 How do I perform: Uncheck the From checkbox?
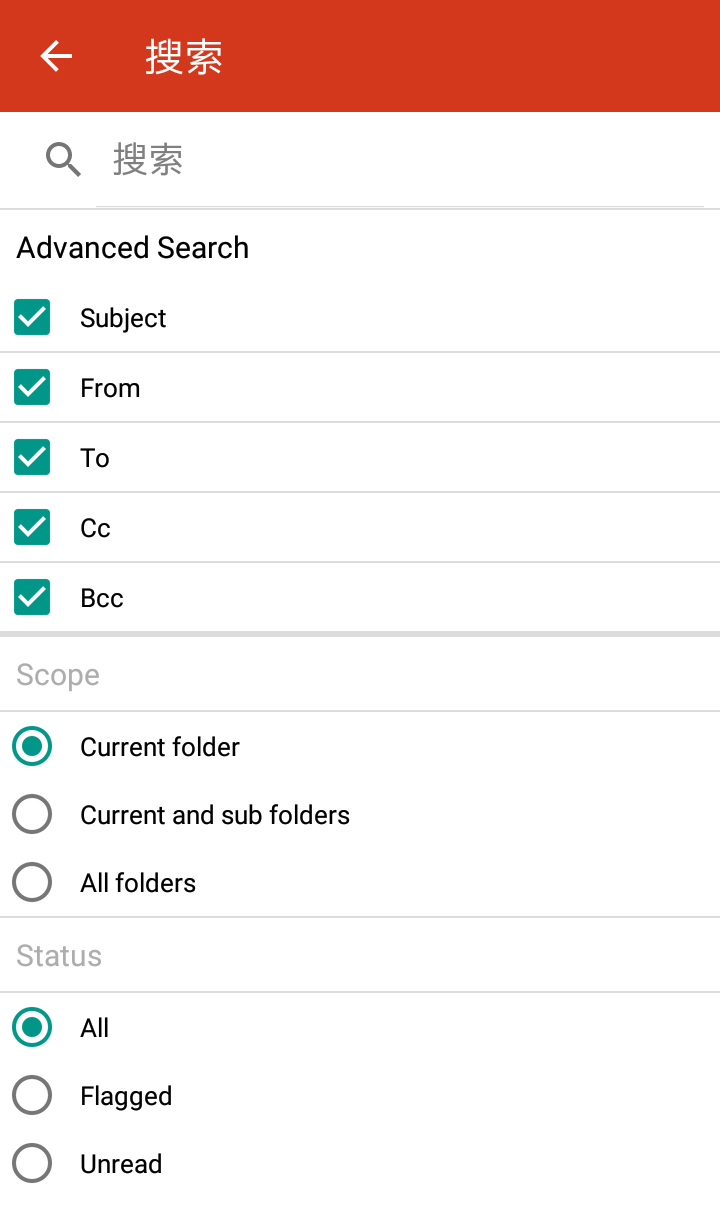tap(32, 388)
